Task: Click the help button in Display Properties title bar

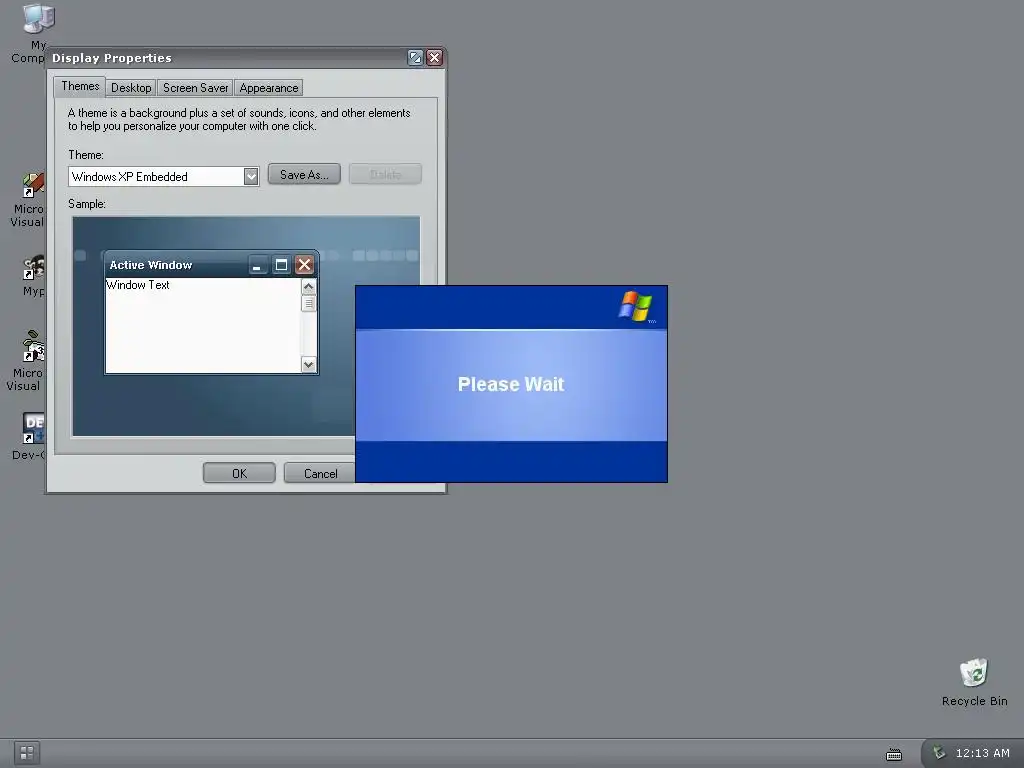Action: tap(415, 57)
